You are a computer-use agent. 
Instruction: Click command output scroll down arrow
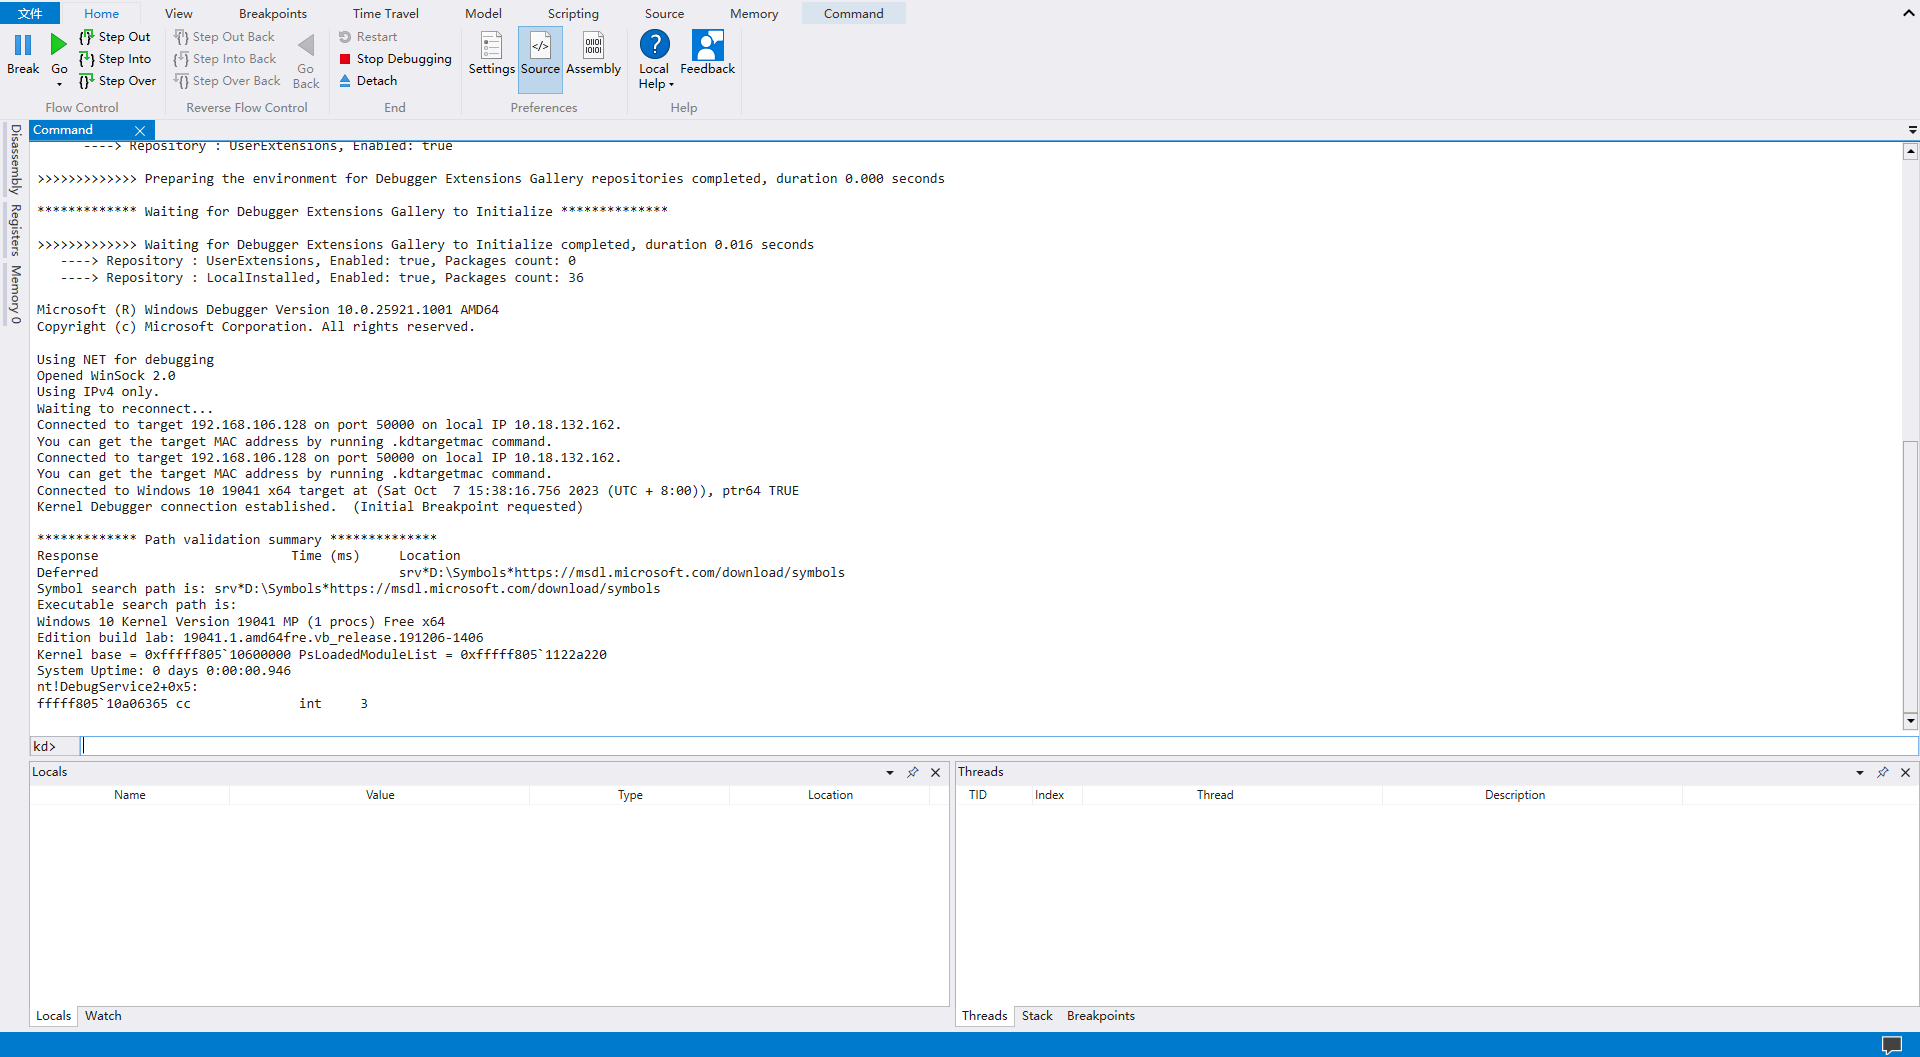coord(1910,721)
